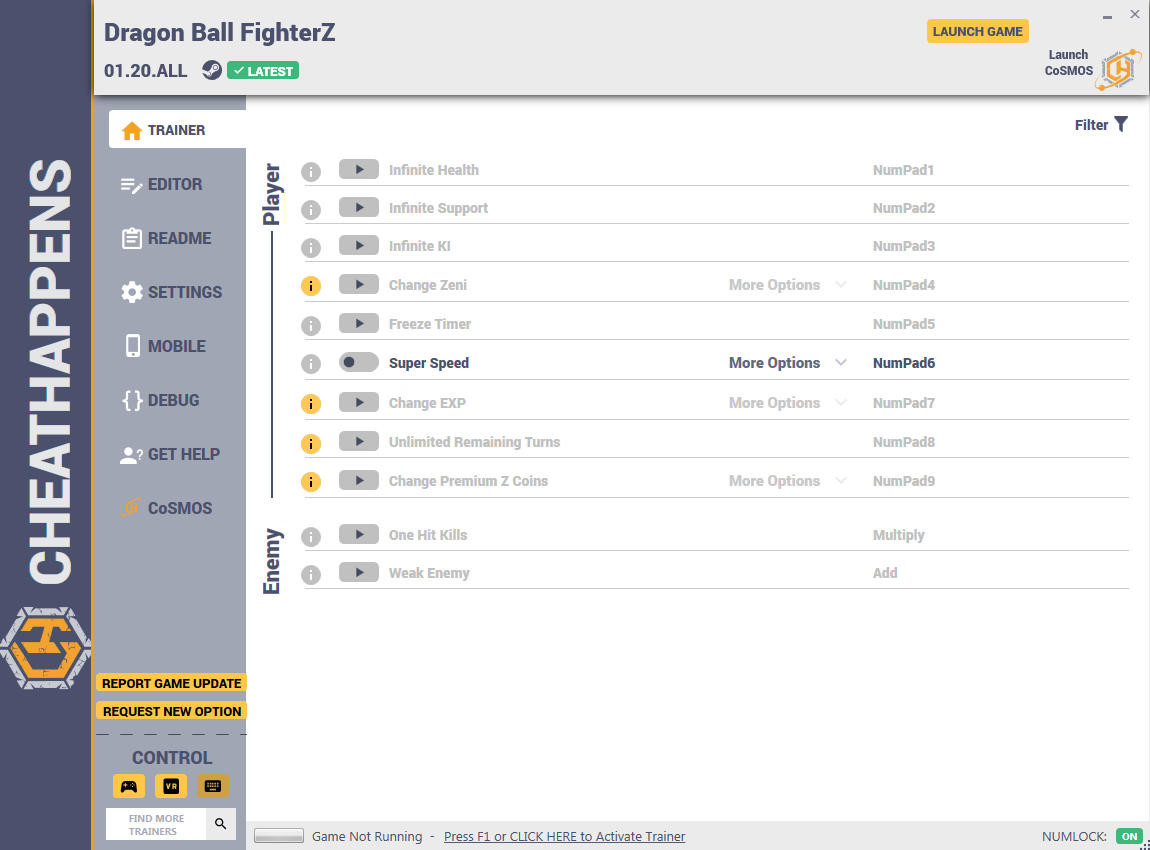Click info icon for Unlimited Remaining Turns

(311, 444)
